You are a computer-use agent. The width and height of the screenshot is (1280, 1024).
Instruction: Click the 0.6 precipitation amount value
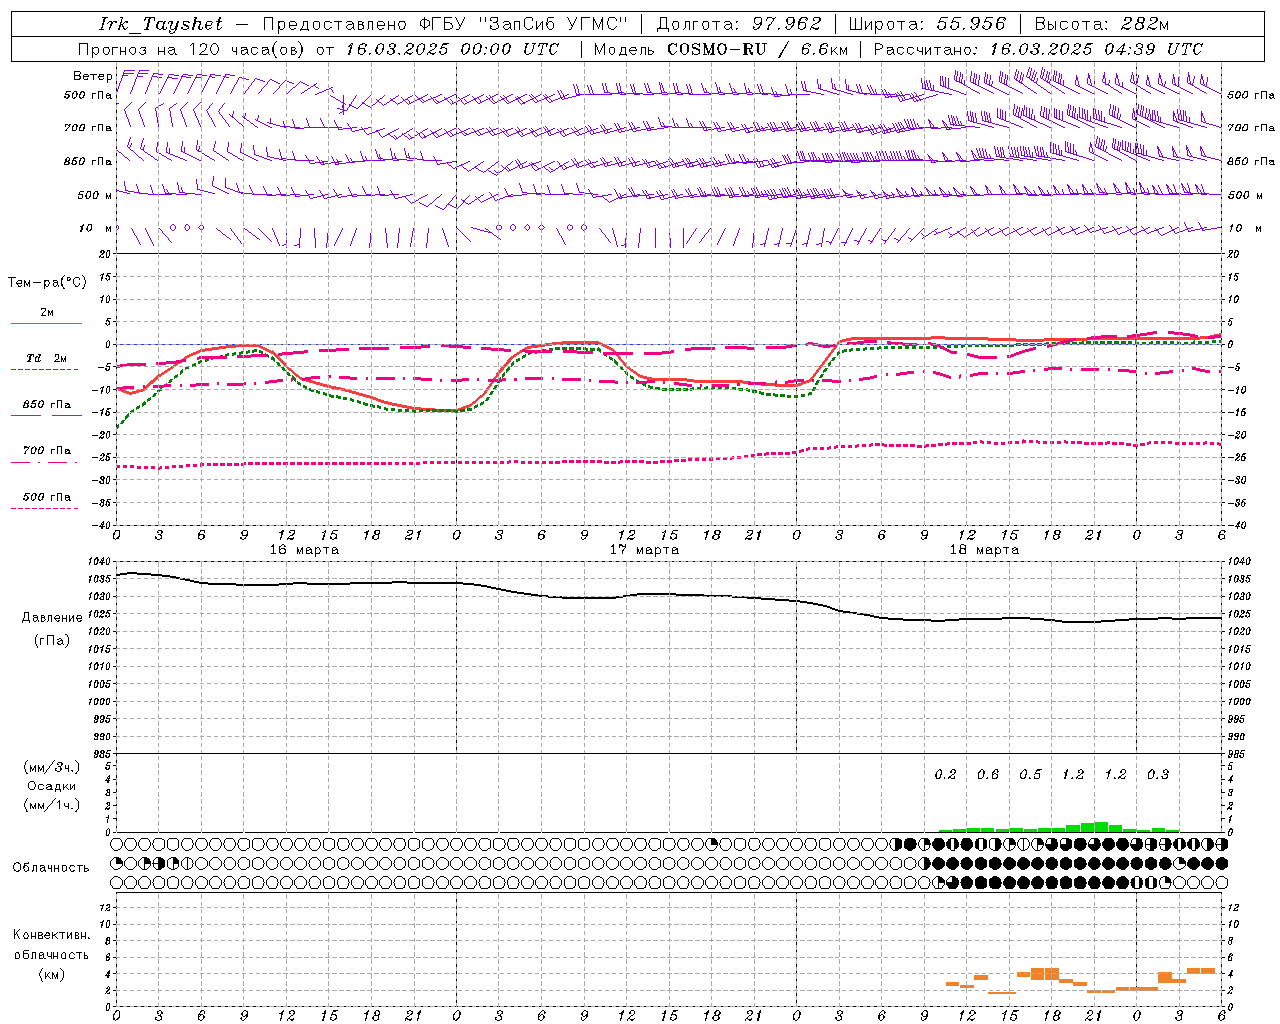(988, 774)
